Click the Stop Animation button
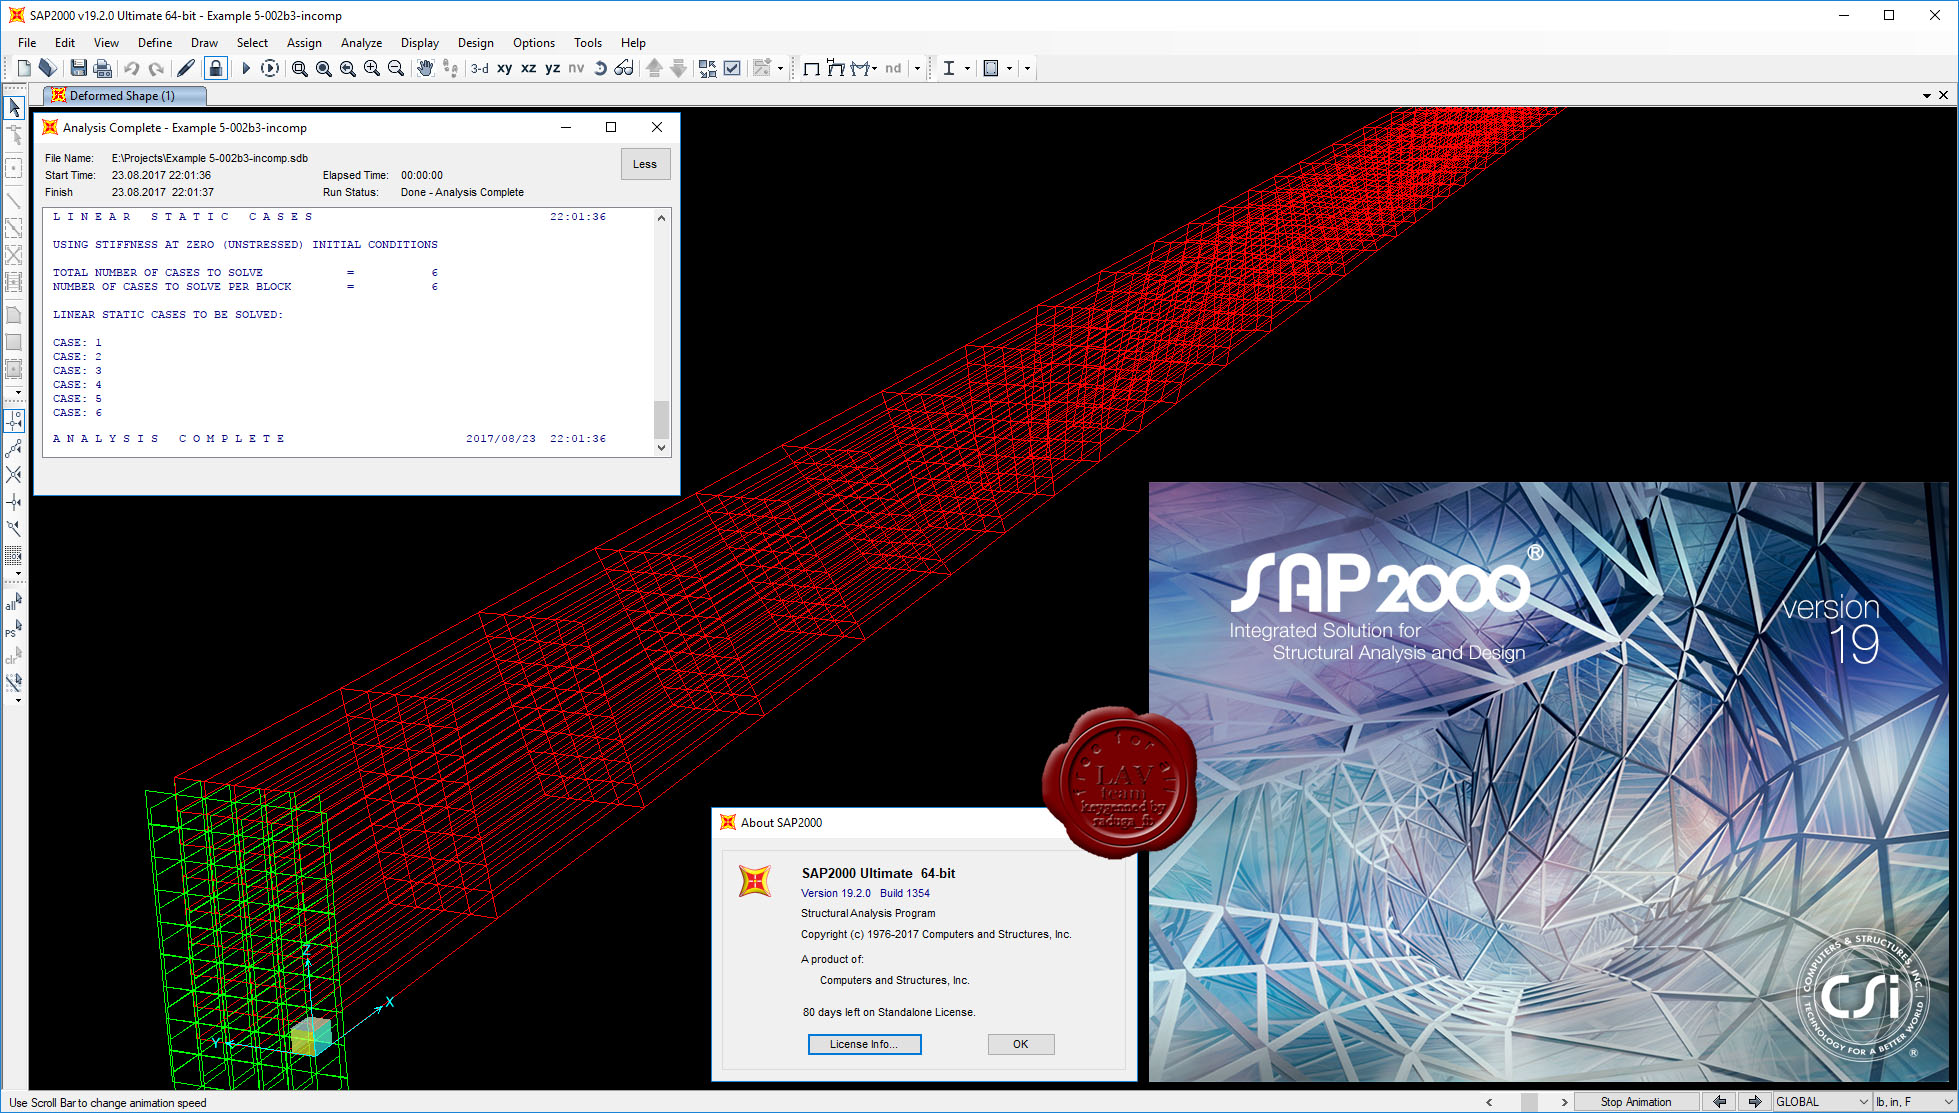This screenshot has width=1959, height=1113. [1636, 1102]
